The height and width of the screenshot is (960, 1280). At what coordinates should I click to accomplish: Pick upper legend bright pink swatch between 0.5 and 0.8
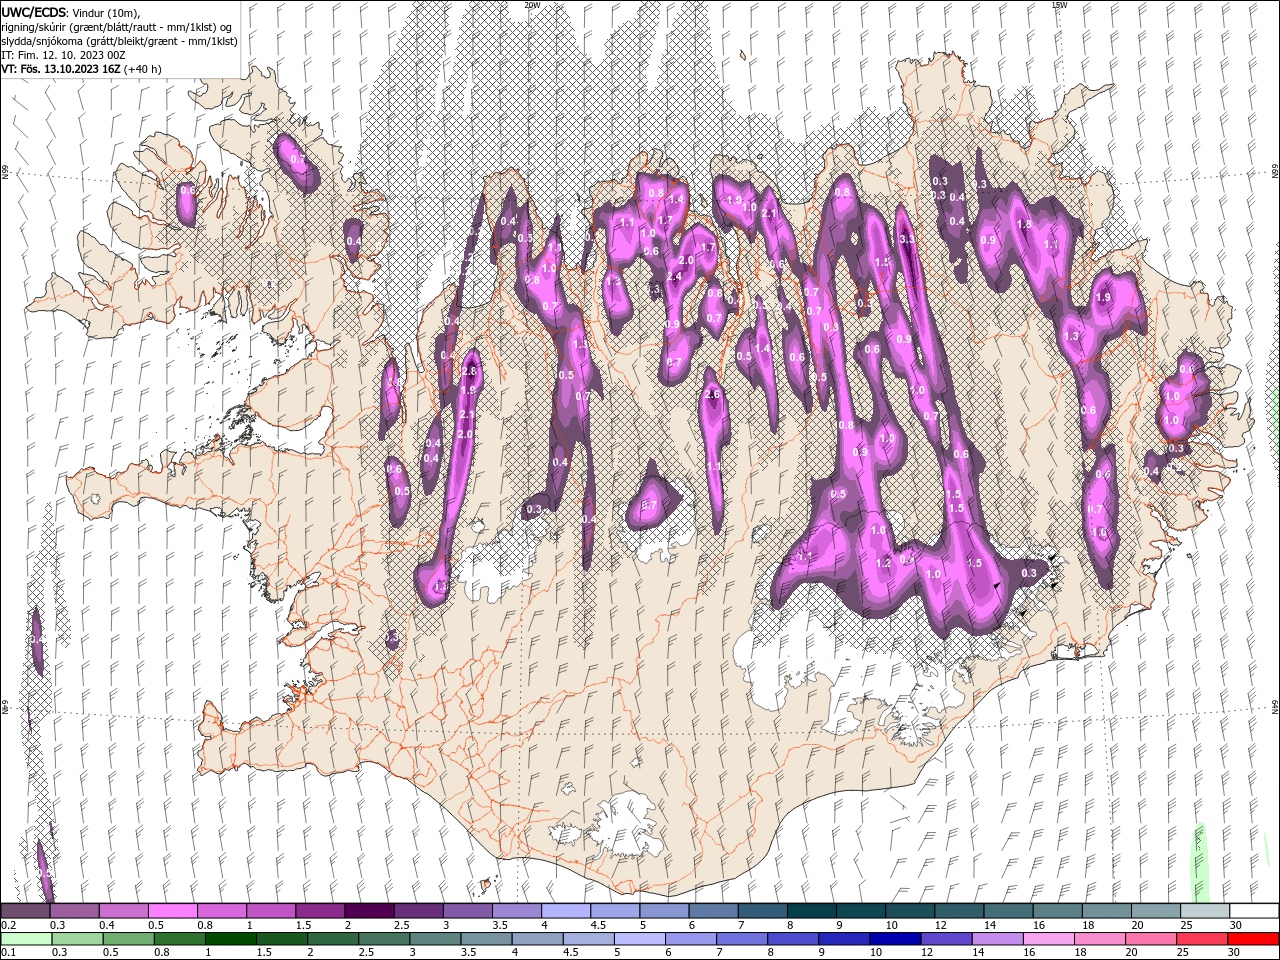(172, 911)
